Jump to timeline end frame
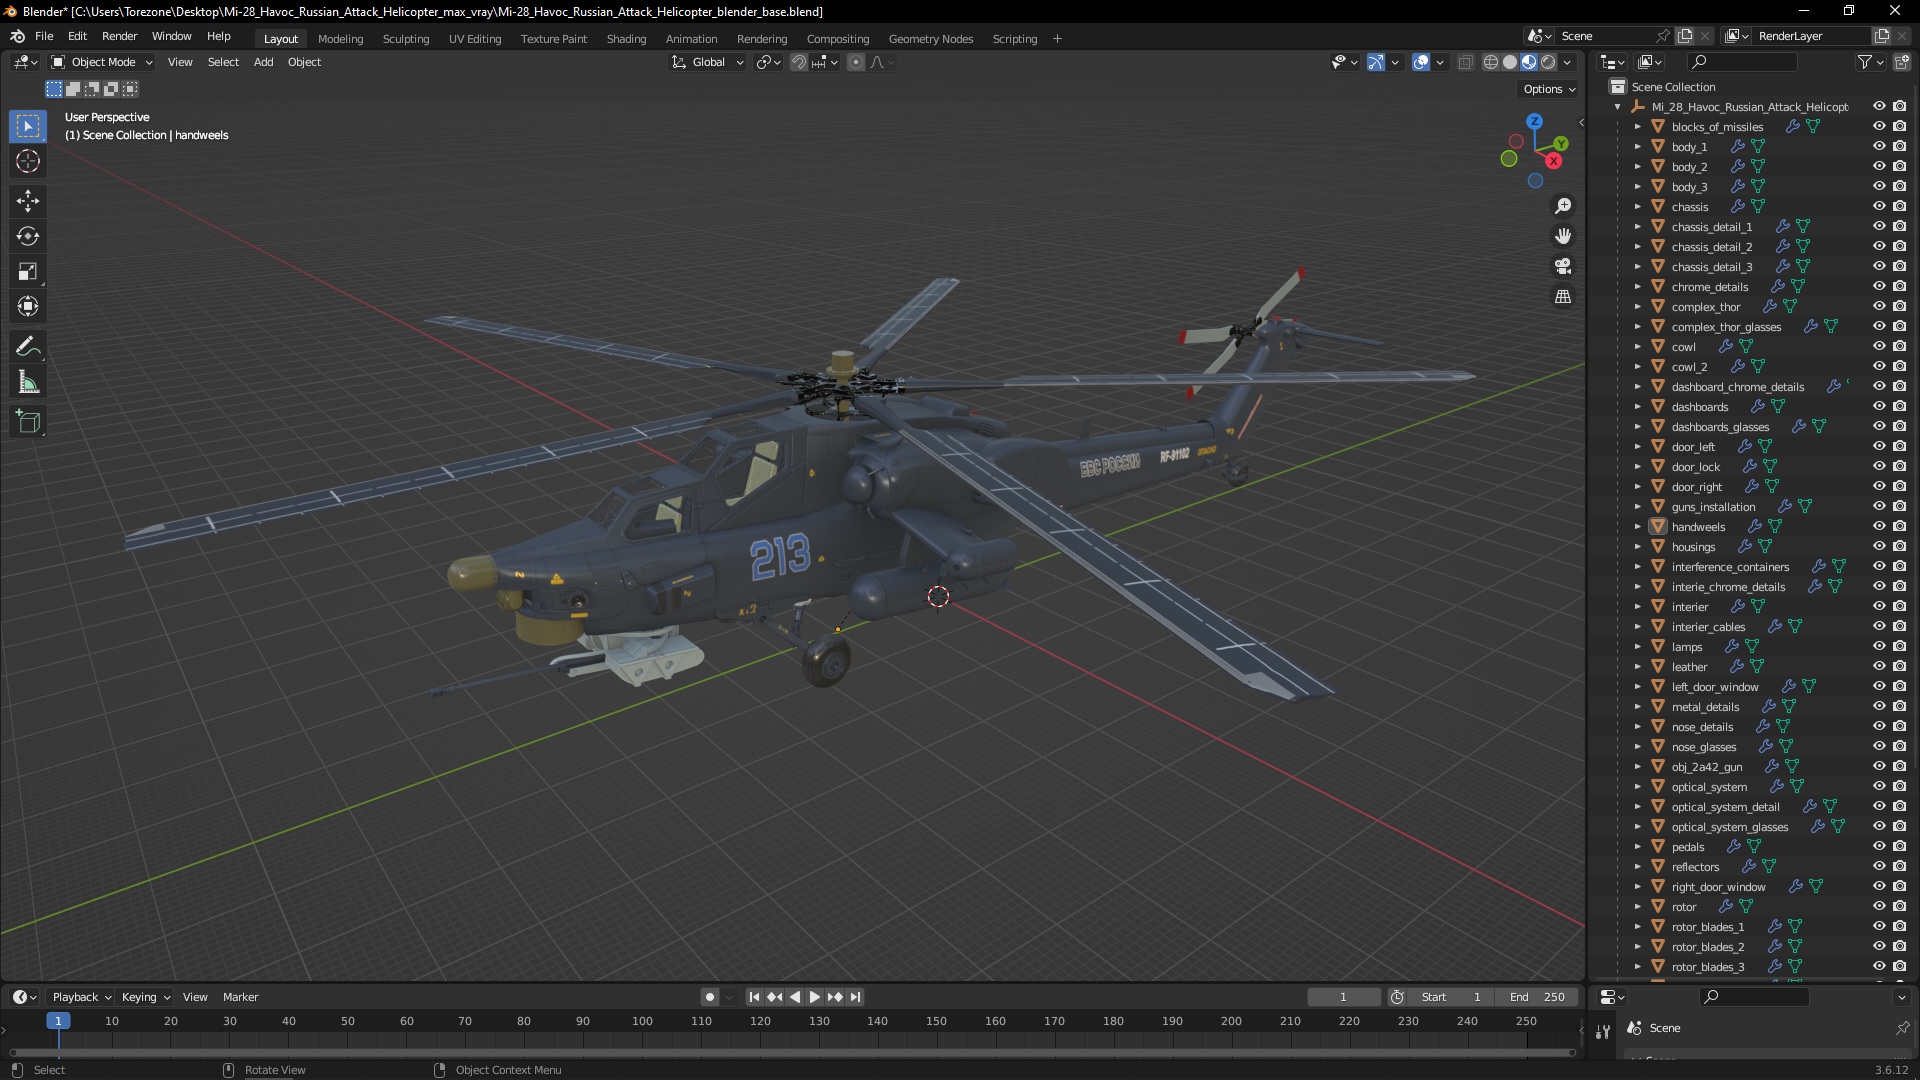1920x1080 pixels. (855, 997)
